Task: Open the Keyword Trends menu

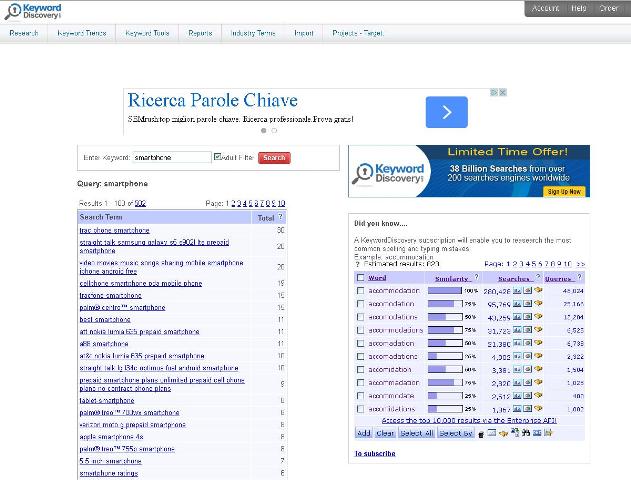Action: coord(82,33)
